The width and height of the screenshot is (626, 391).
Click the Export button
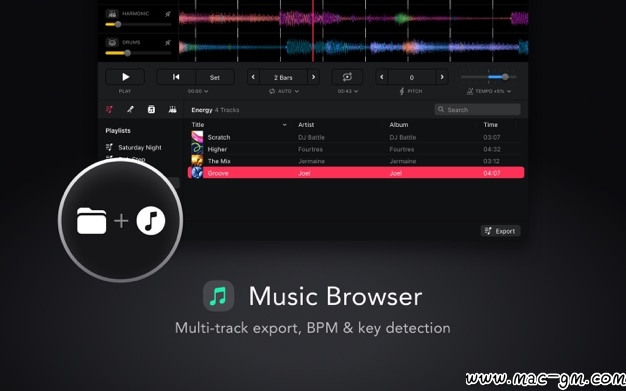click(501, 231)
